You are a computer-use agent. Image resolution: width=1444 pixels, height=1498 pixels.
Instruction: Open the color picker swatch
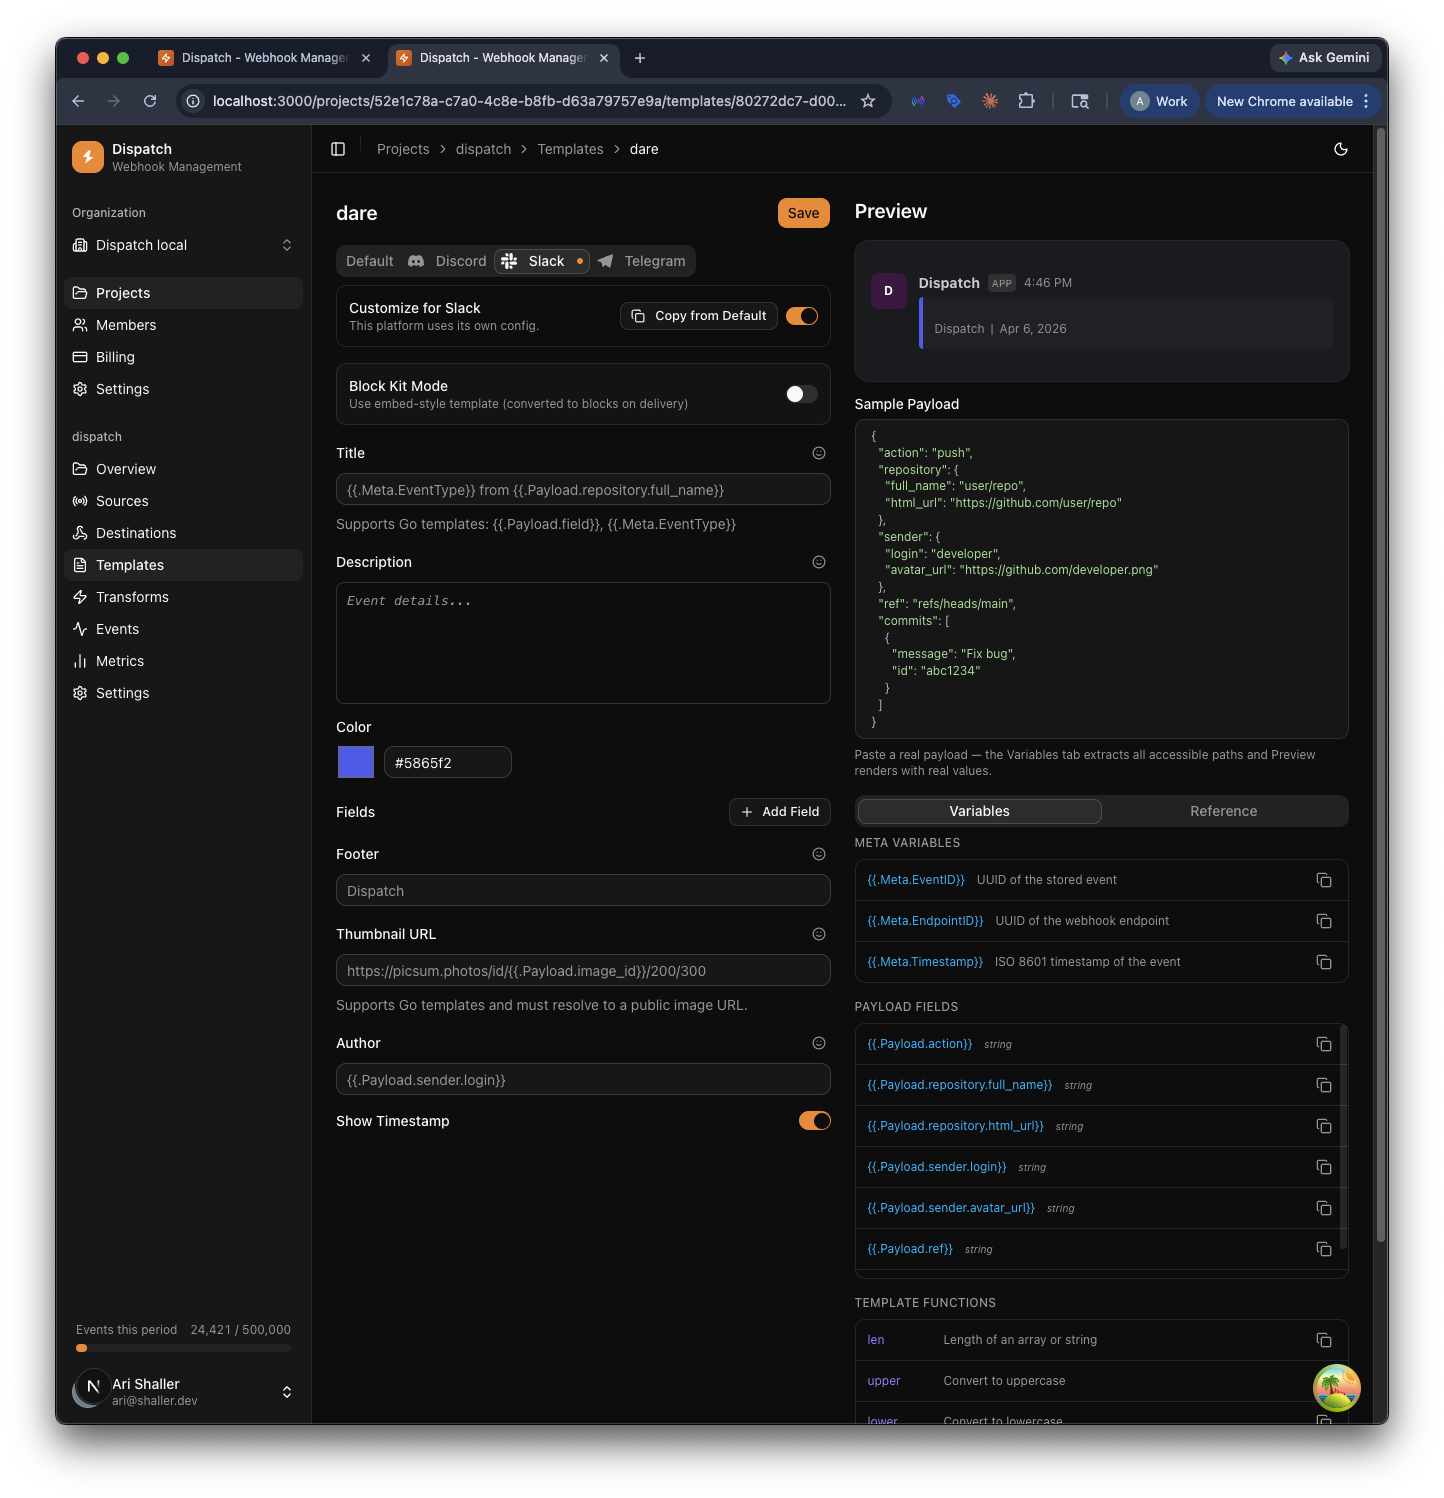point(356,762)
